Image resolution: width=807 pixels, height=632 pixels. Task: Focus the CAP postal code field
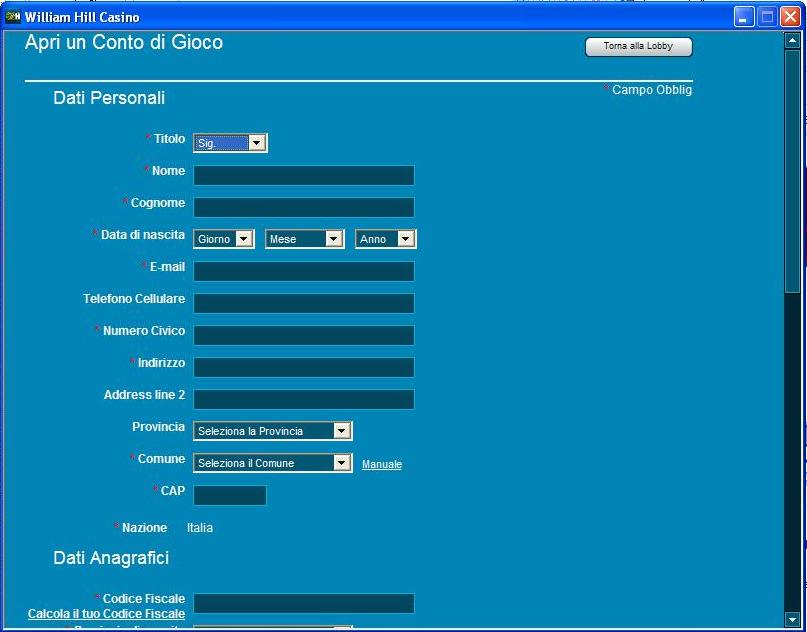click(x=230, y=495)
